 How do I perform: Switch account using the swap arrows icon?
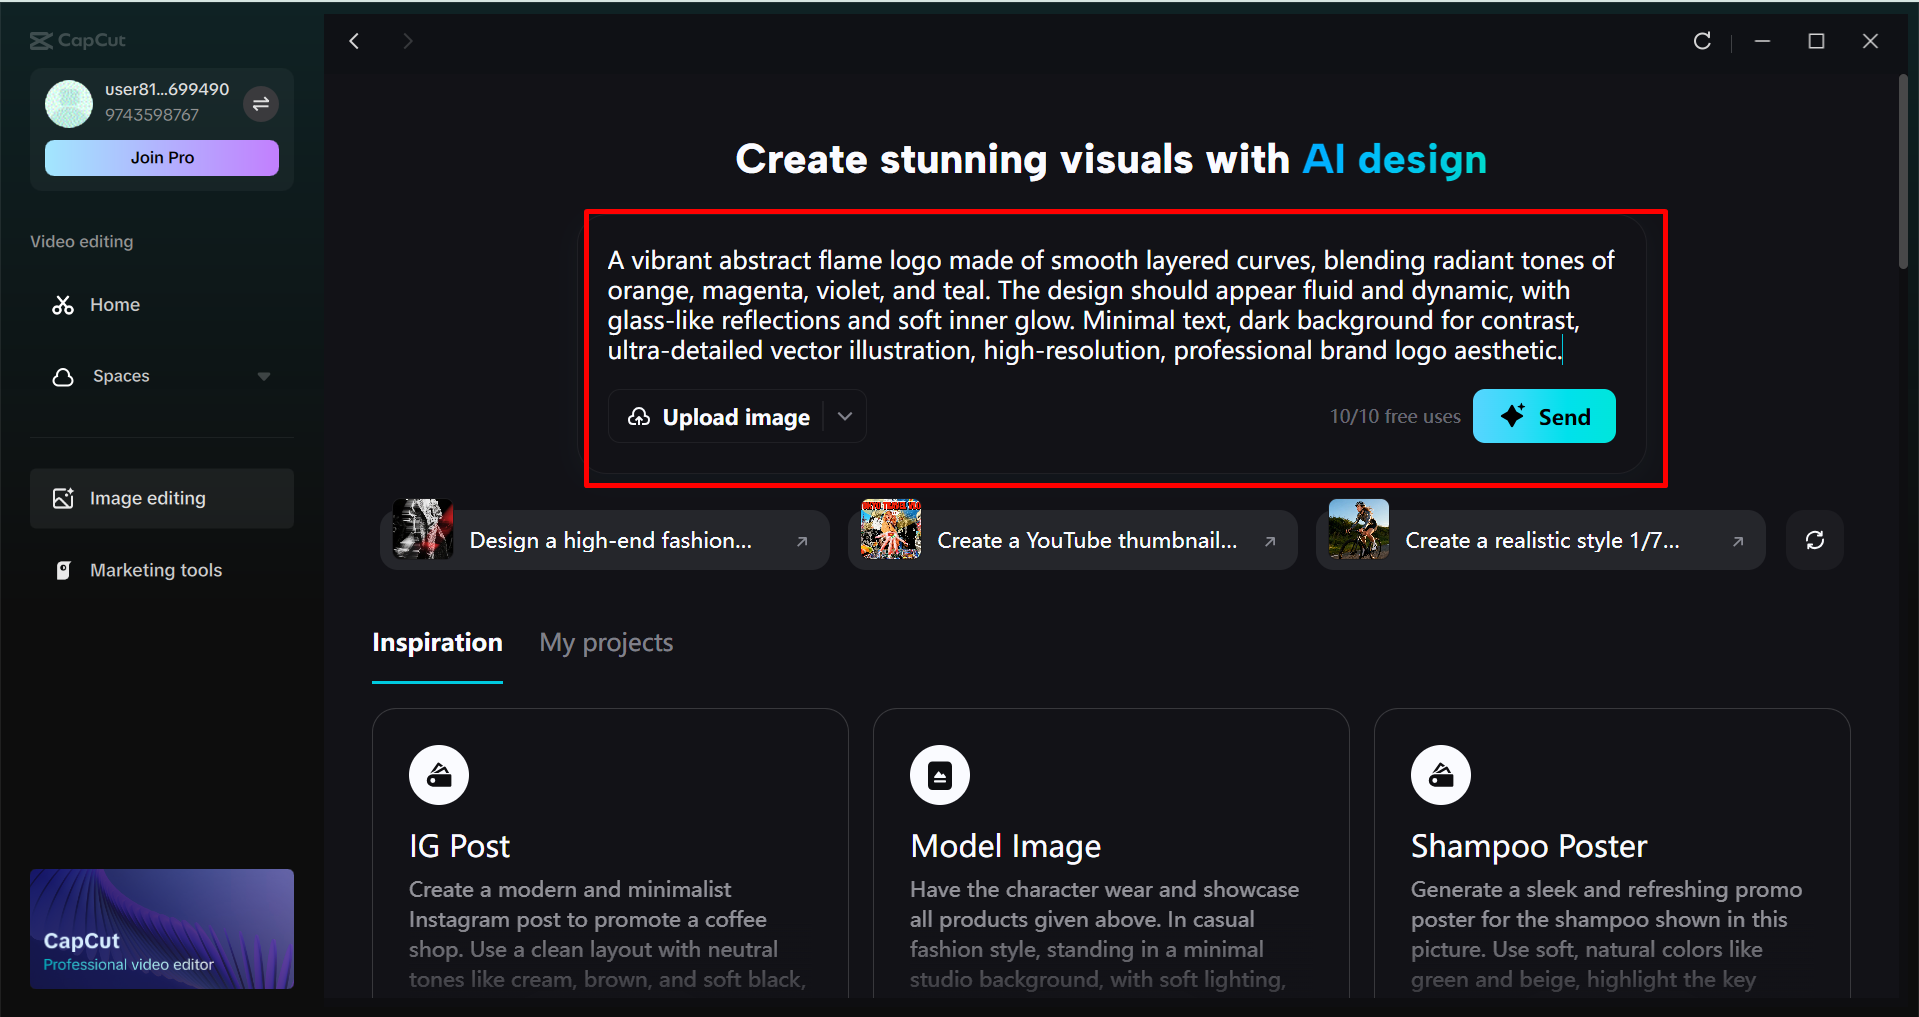tap(261, 103)
